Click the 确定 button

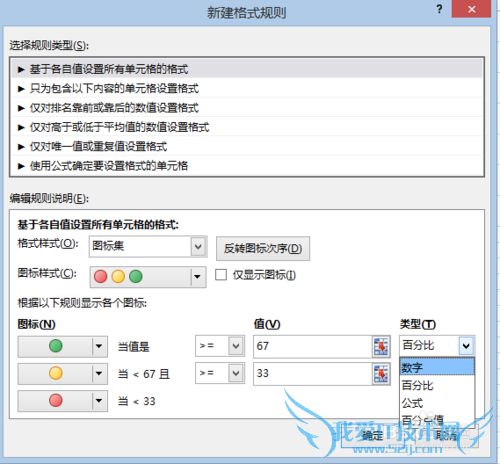coord(373,436)
